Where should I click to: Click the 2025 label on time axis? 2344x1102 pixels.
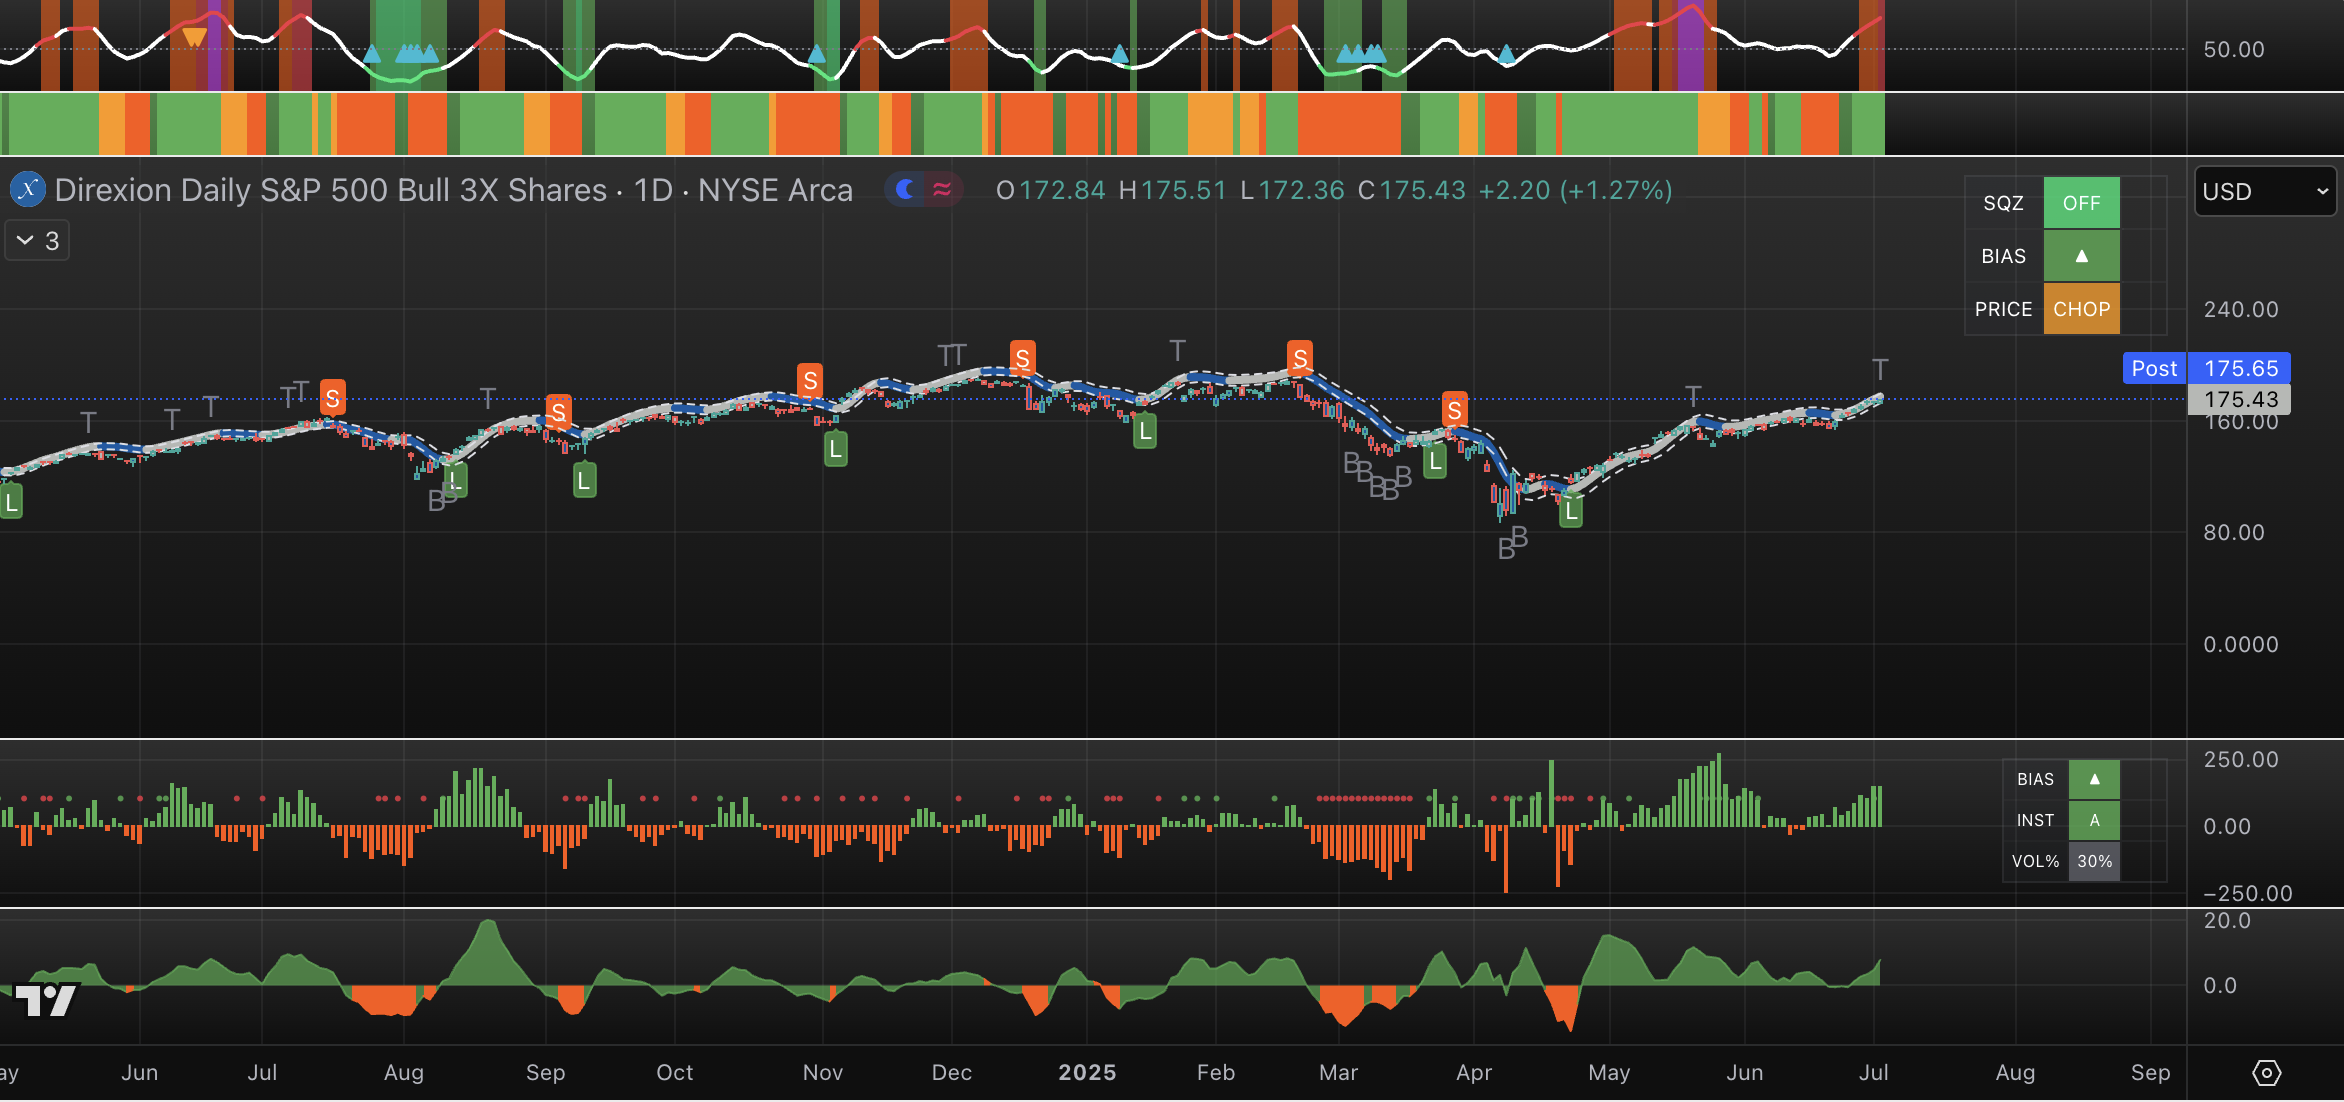pyautogui.click(x=1087, y=1073)
